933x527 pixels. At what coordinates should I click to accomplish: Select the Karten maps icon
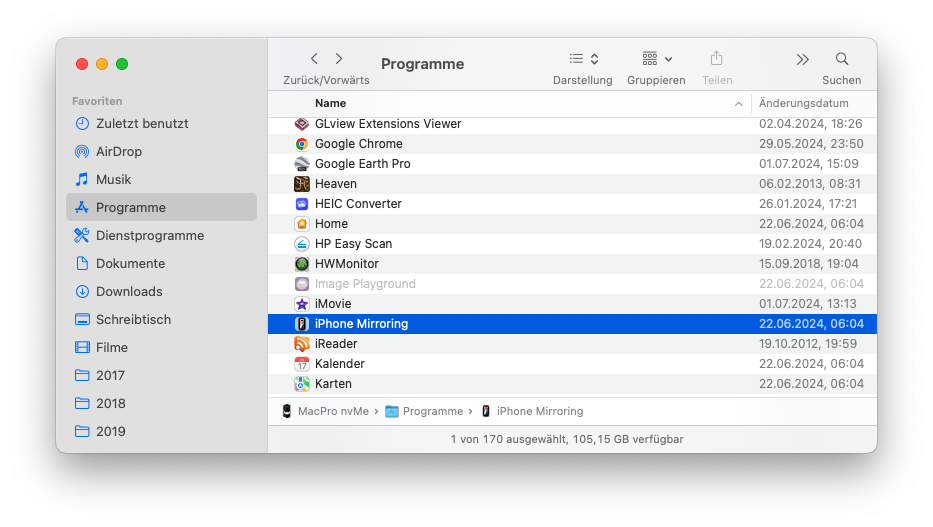click(x=302, y=384)
